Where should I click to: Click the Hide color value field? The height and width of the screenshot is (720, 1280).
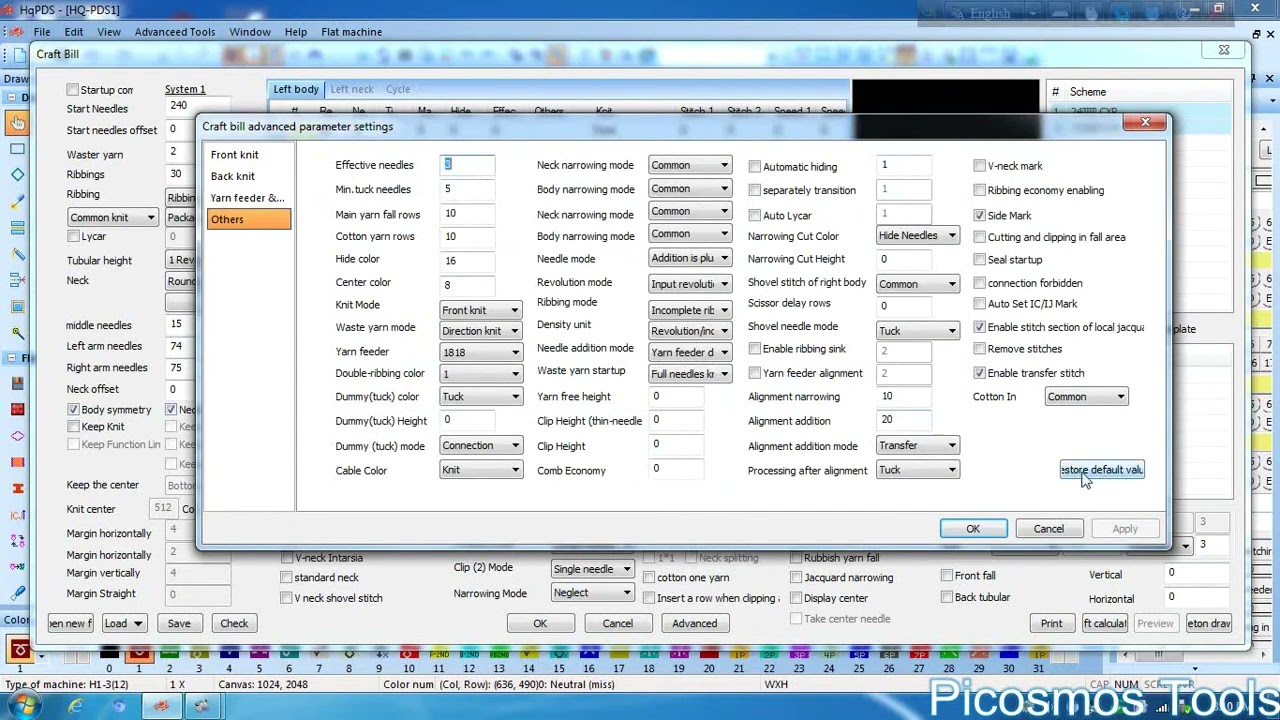point(468,260)
